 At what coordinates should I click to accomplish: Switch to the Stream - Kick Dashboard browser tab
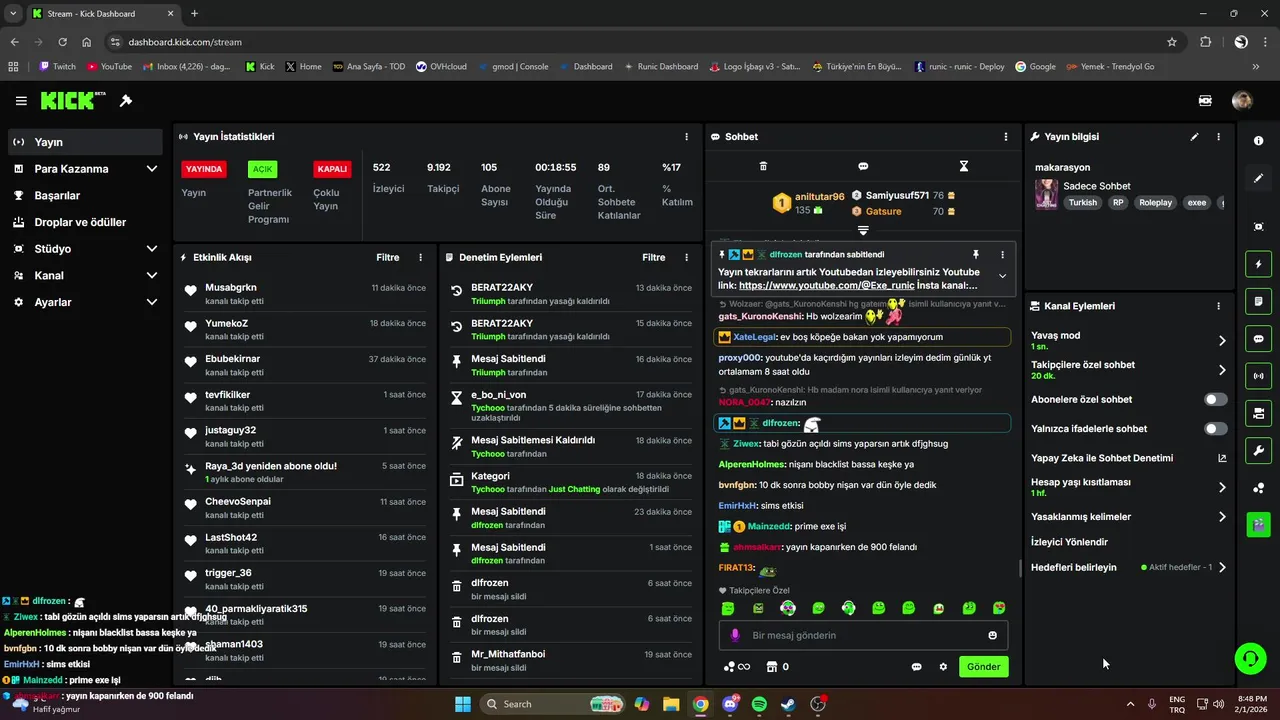102,14
